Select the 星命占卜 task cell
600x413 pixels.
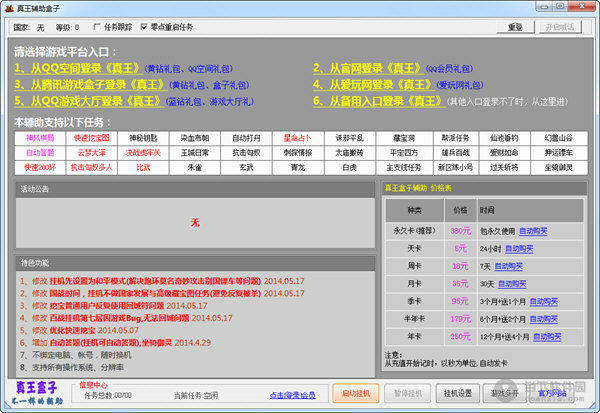point(298,138)
